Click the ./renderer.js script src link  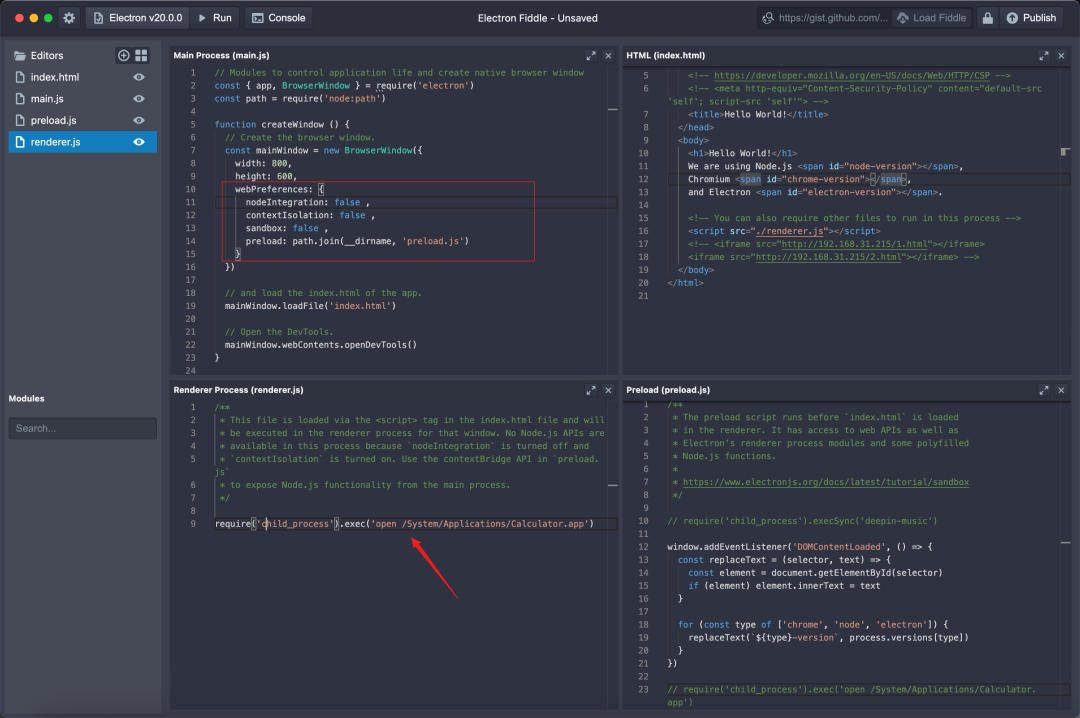pos(789,231)
